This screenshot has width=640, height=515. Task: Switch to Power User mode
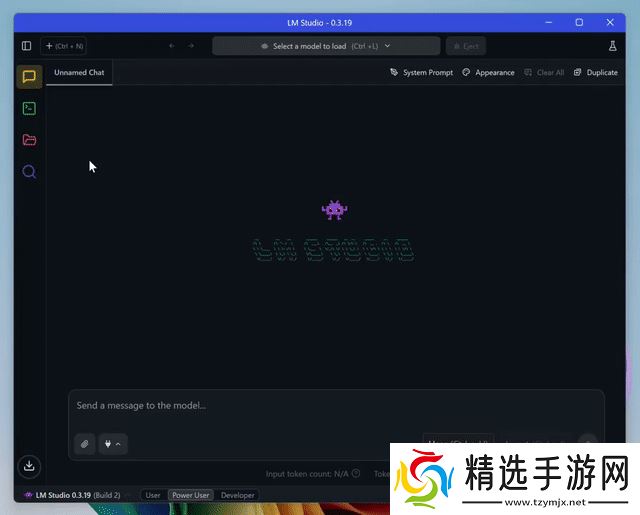pos(190,495)
